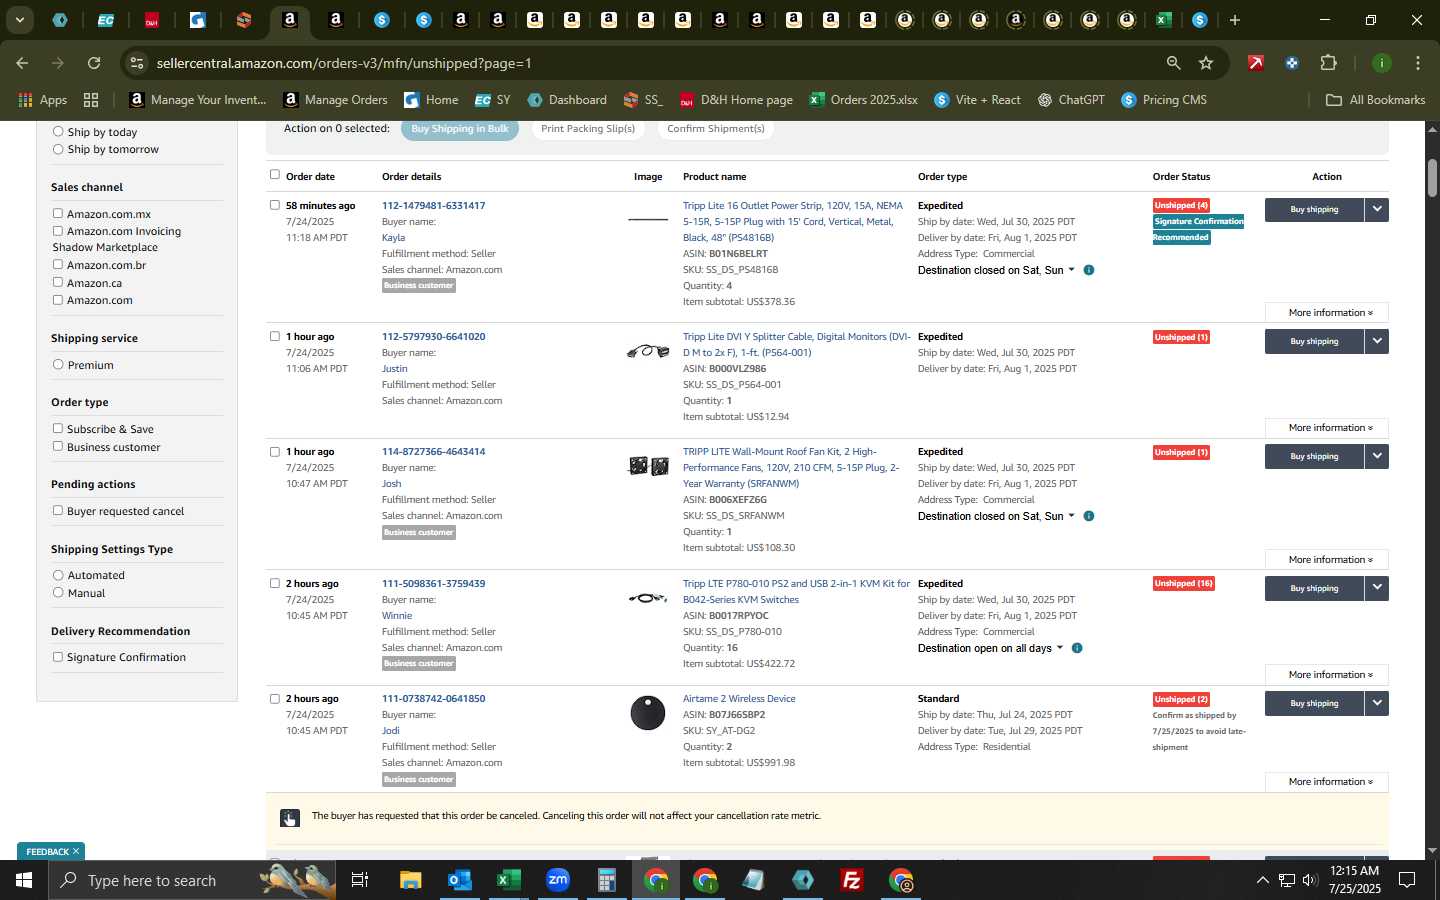Screen dimensions: 1440x900
Task: Open Excel from the taskbar
Action: point(508,880)
